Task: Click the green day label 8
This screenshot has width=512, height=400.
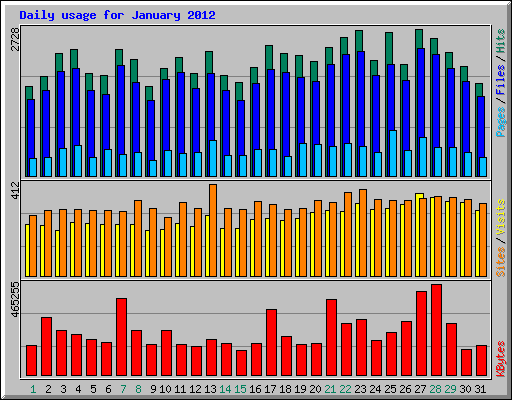Action: coord(138,389)
